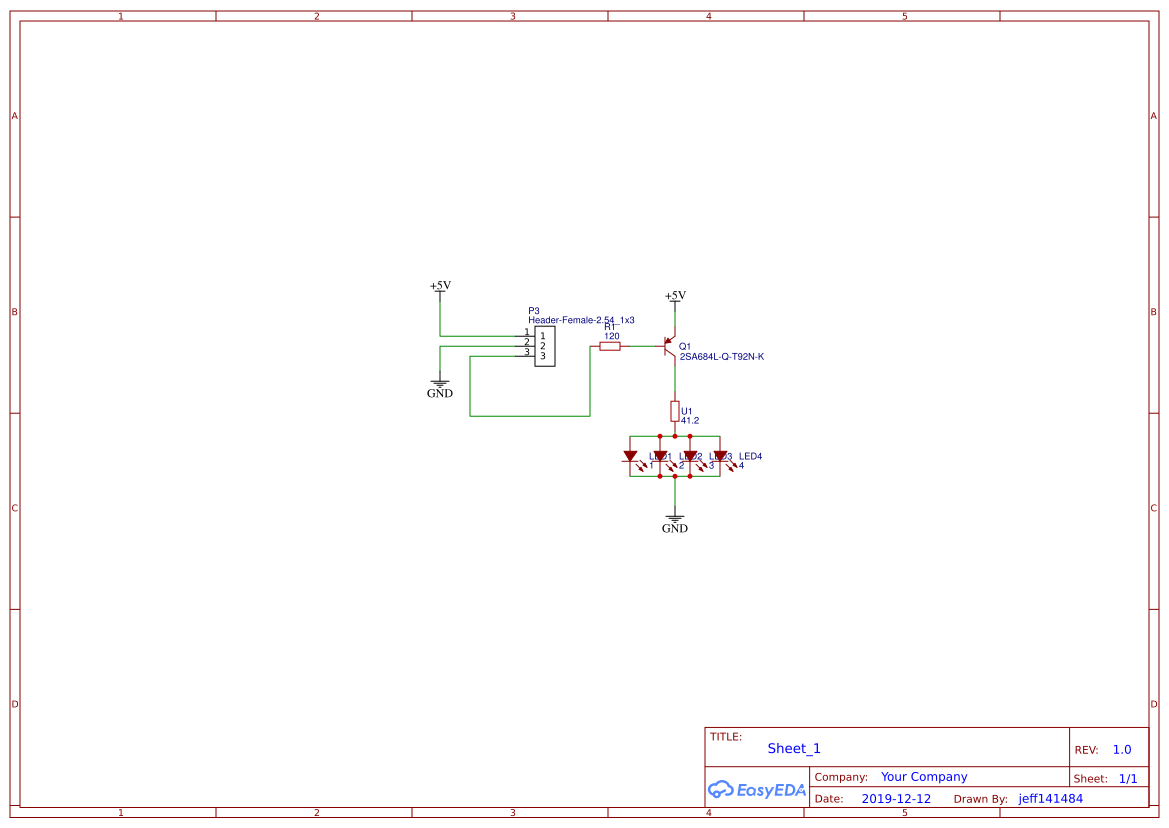Click the resistor U1 labeled 41.2
Image resolution: width=1169 pixels, height=828 pixels.
tap(674, 410)
